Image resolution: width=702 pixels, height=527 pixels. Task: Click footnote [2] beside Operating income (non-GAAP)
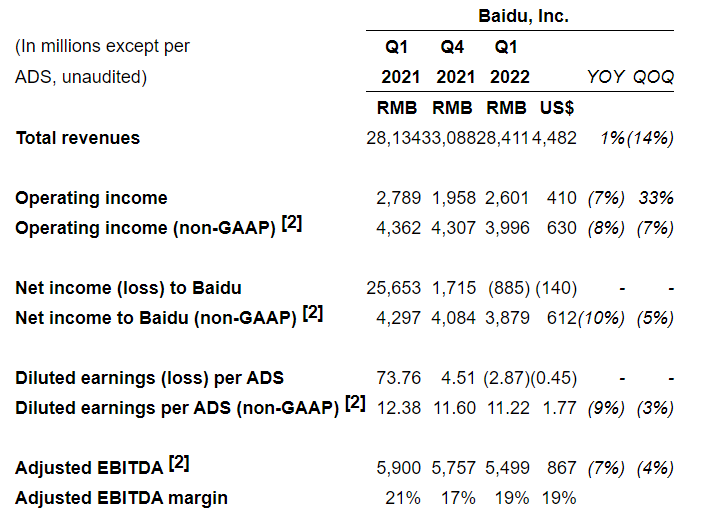tap(291, 224)
